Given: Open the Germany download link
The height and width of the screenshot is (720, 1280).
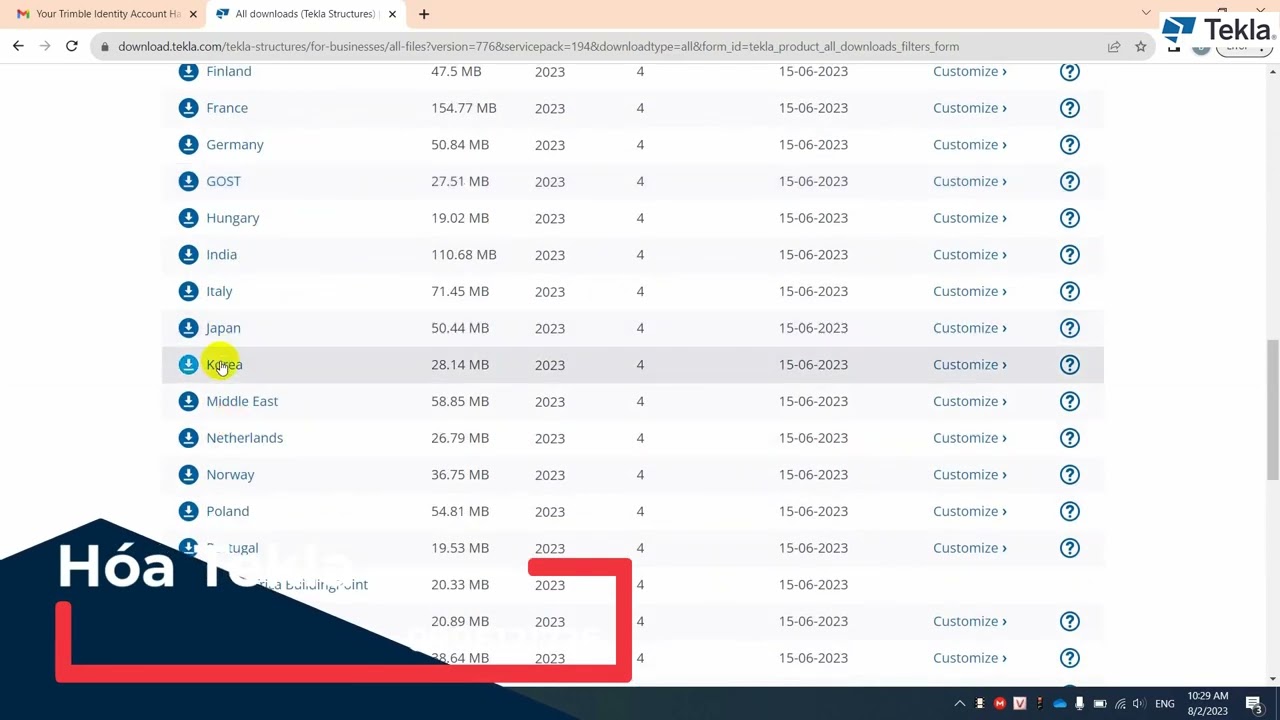Looking at the screenshot, I should (x=235, y=144).
